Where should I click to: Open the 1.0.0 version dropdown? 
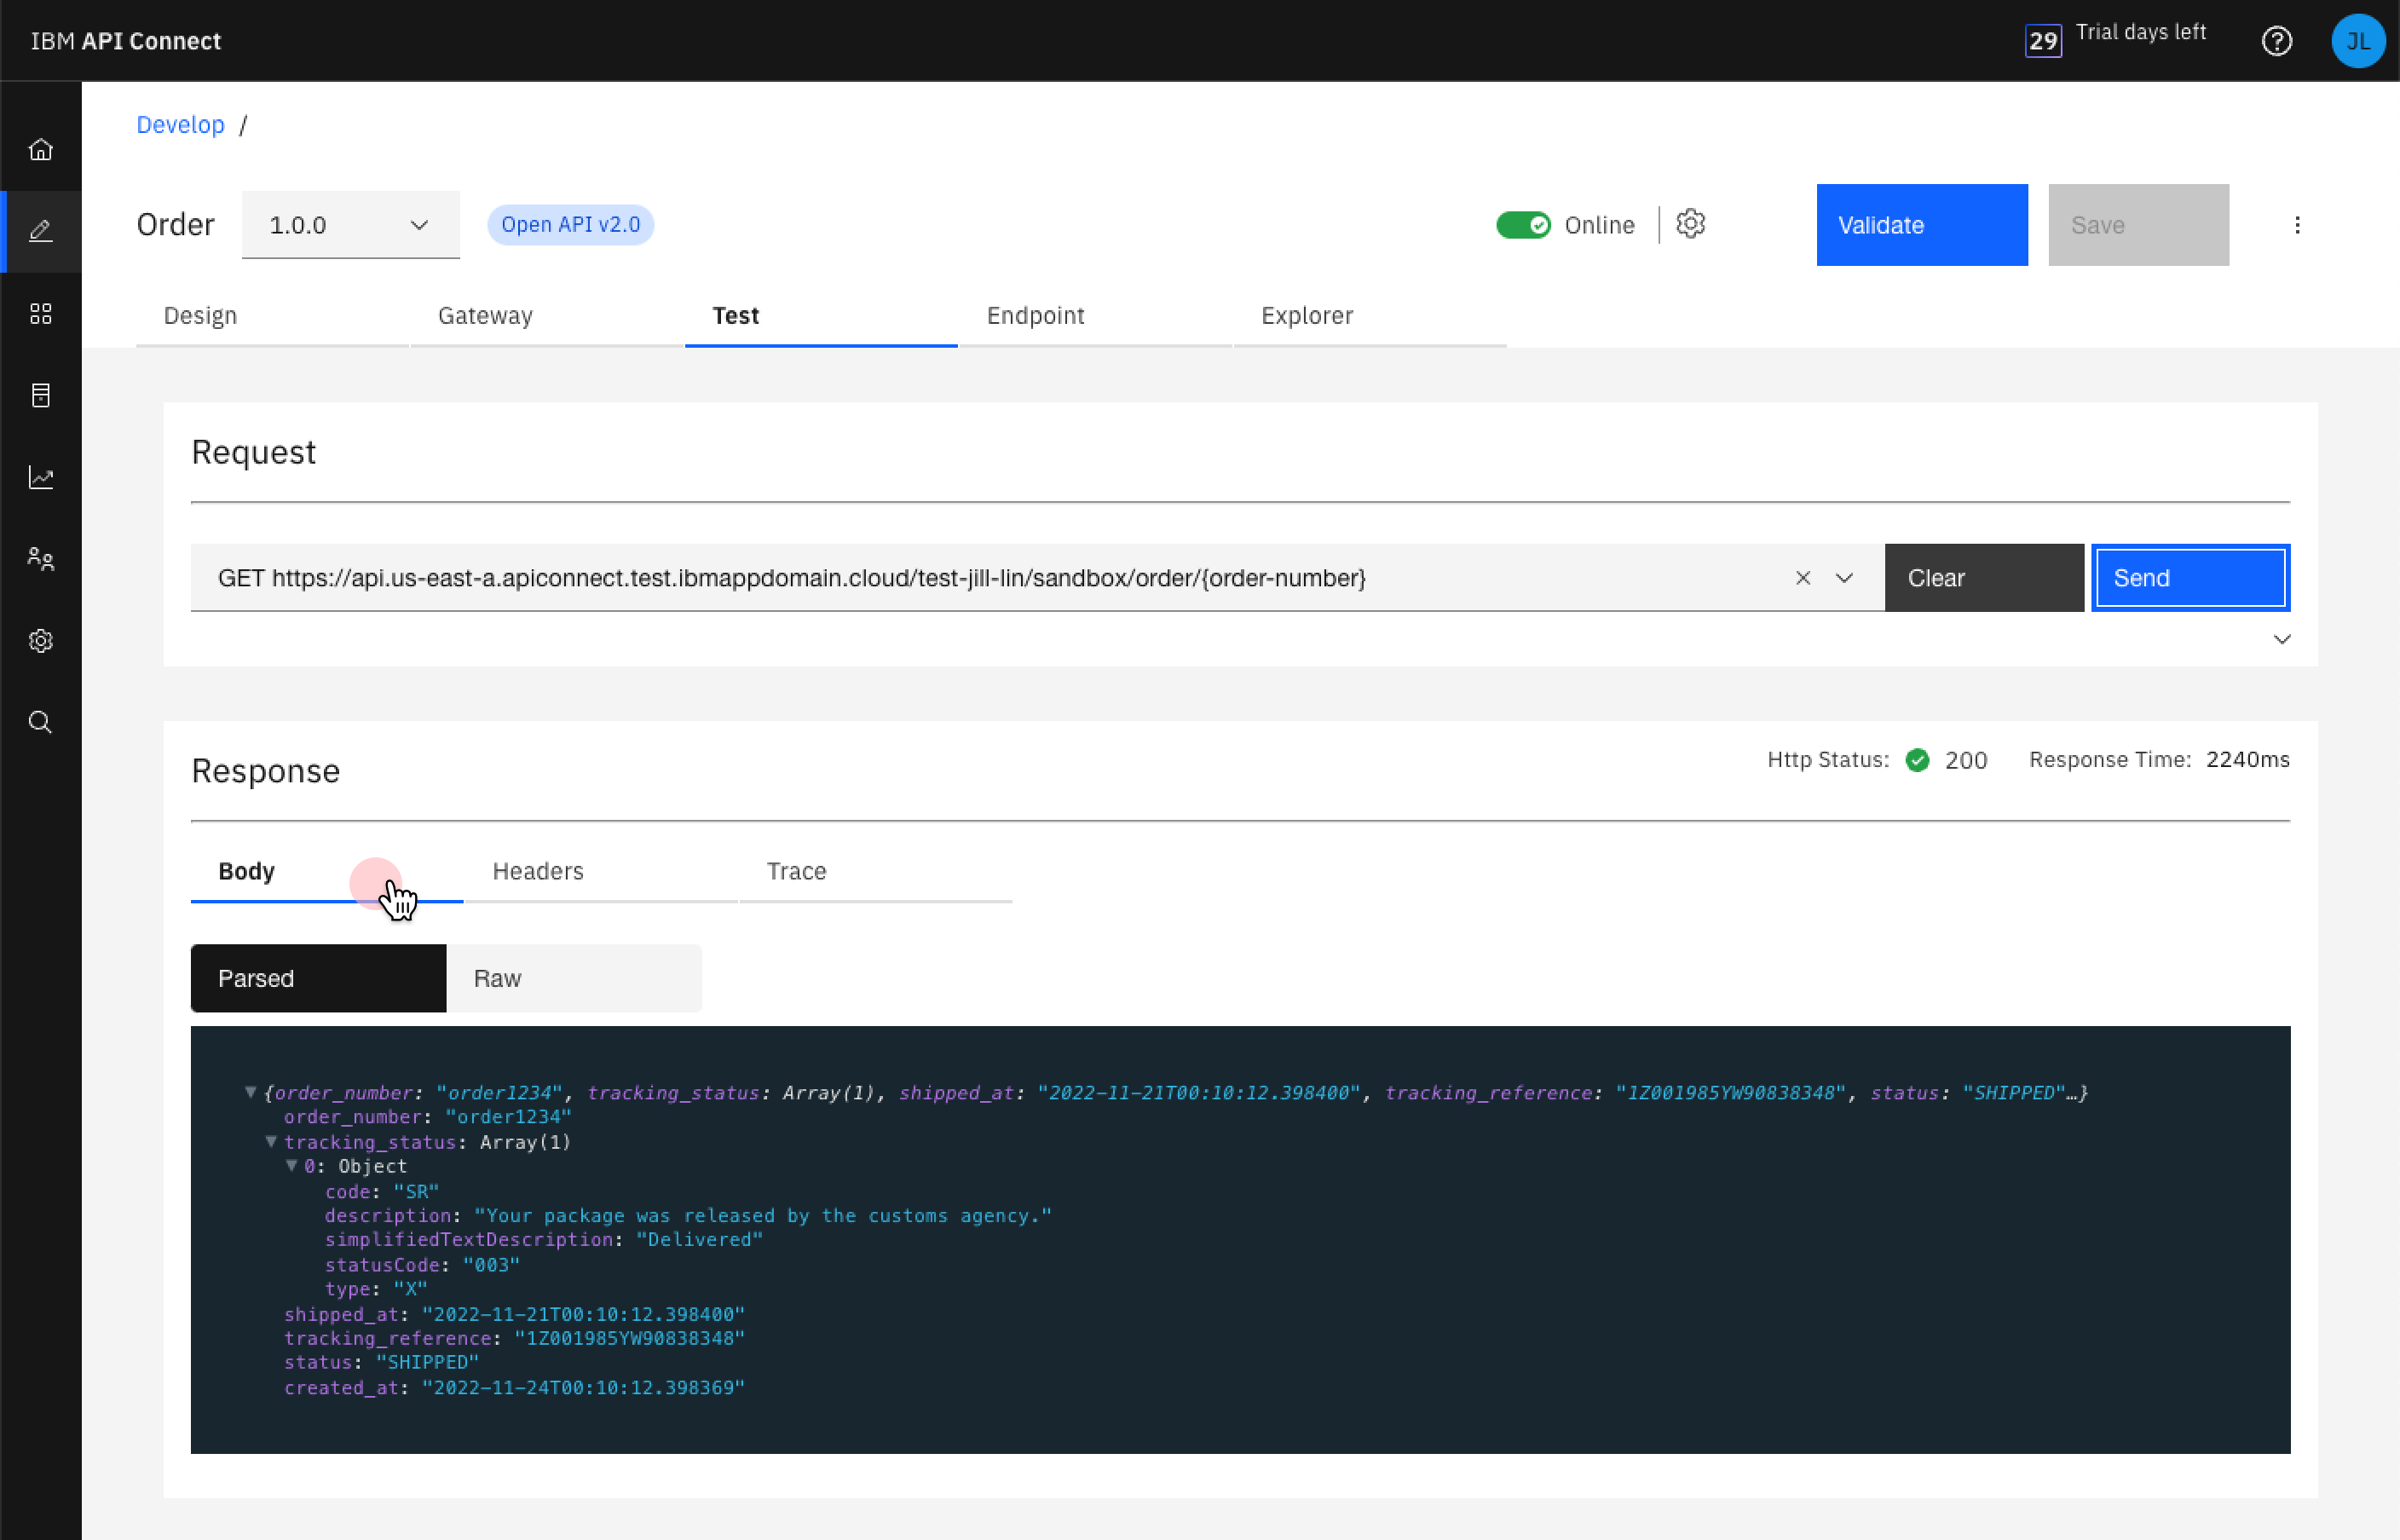(350, 225)
